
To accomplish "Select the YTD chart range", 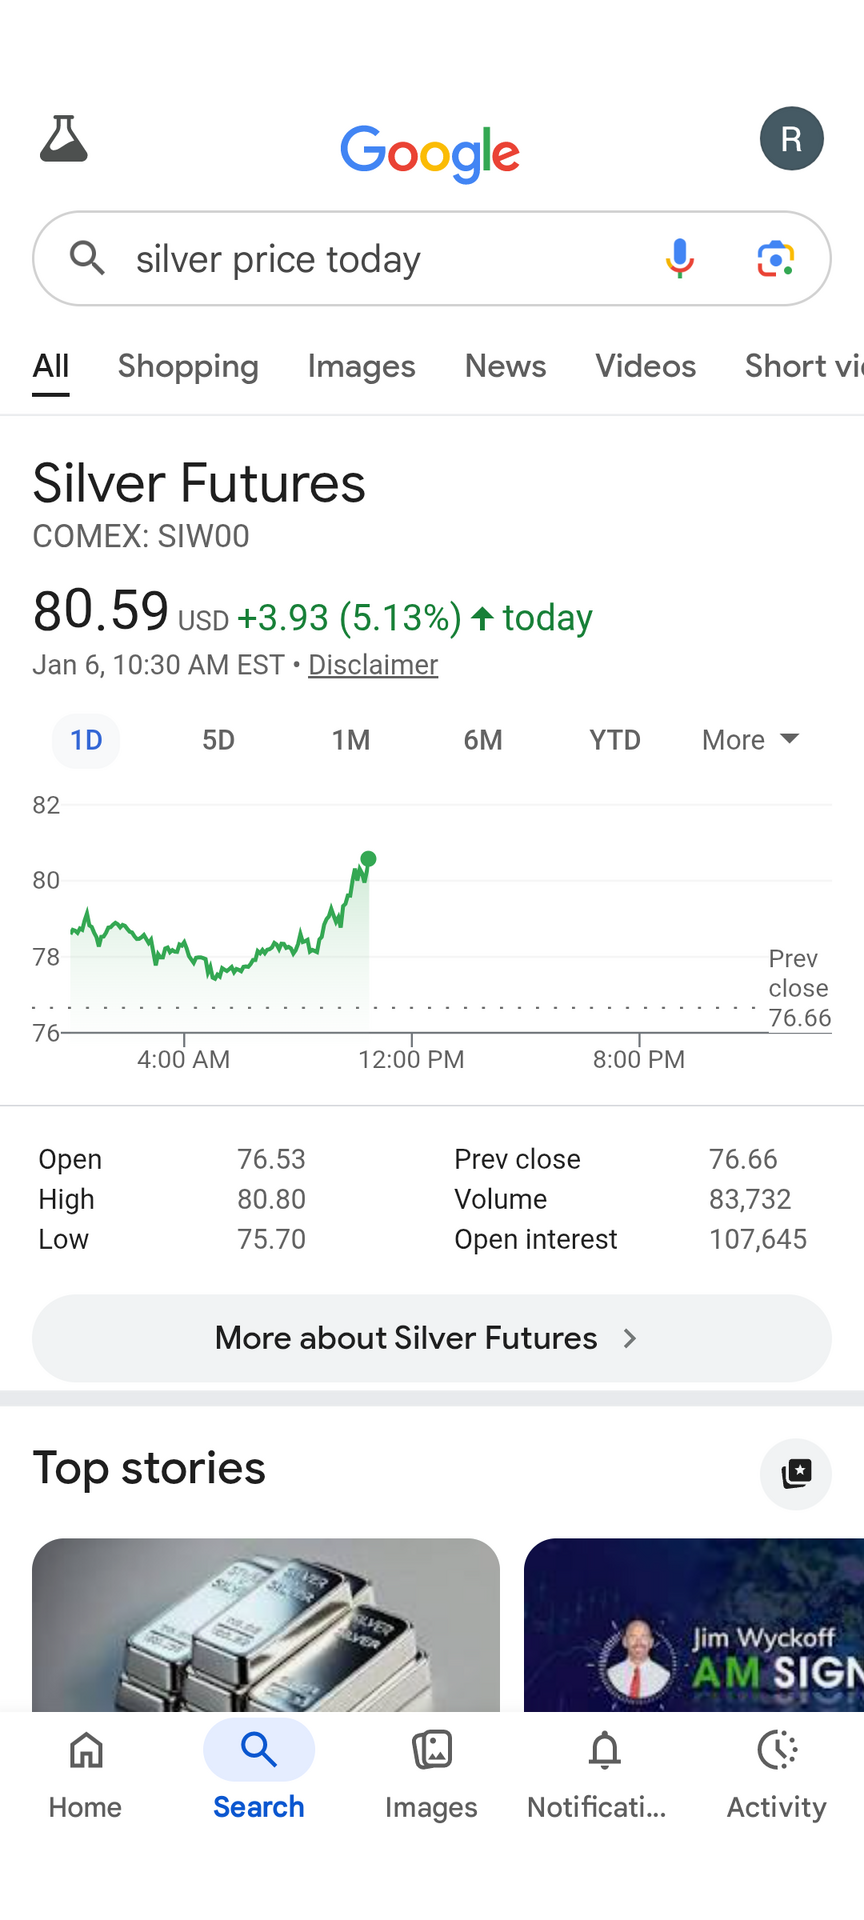I will [614, 740].
